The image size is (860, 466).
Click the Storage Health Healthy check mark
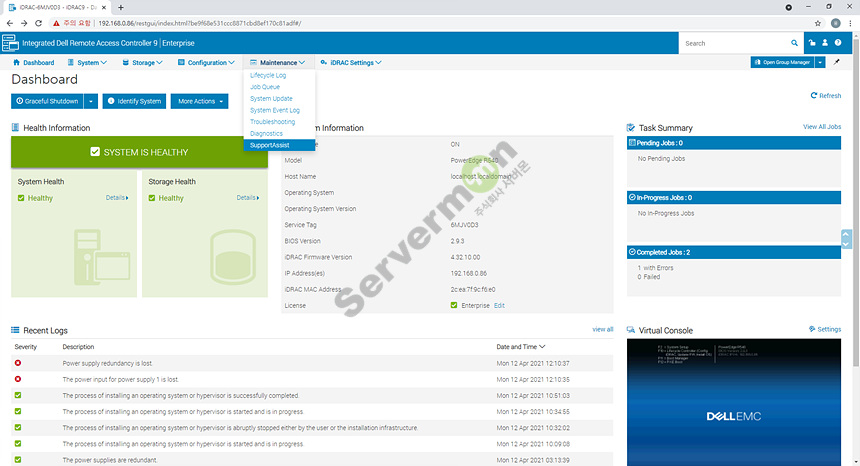coord(152,198)
